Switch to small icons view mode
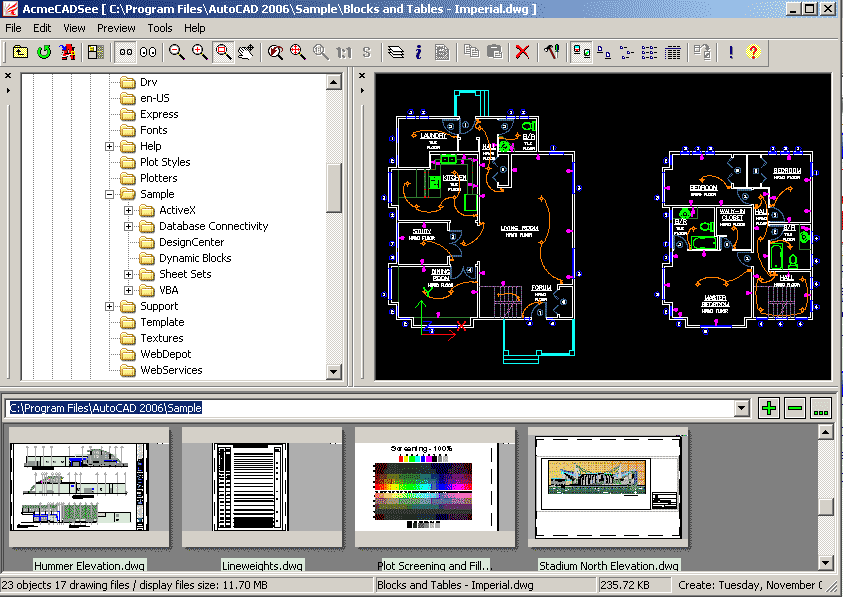 click(627, 52)
